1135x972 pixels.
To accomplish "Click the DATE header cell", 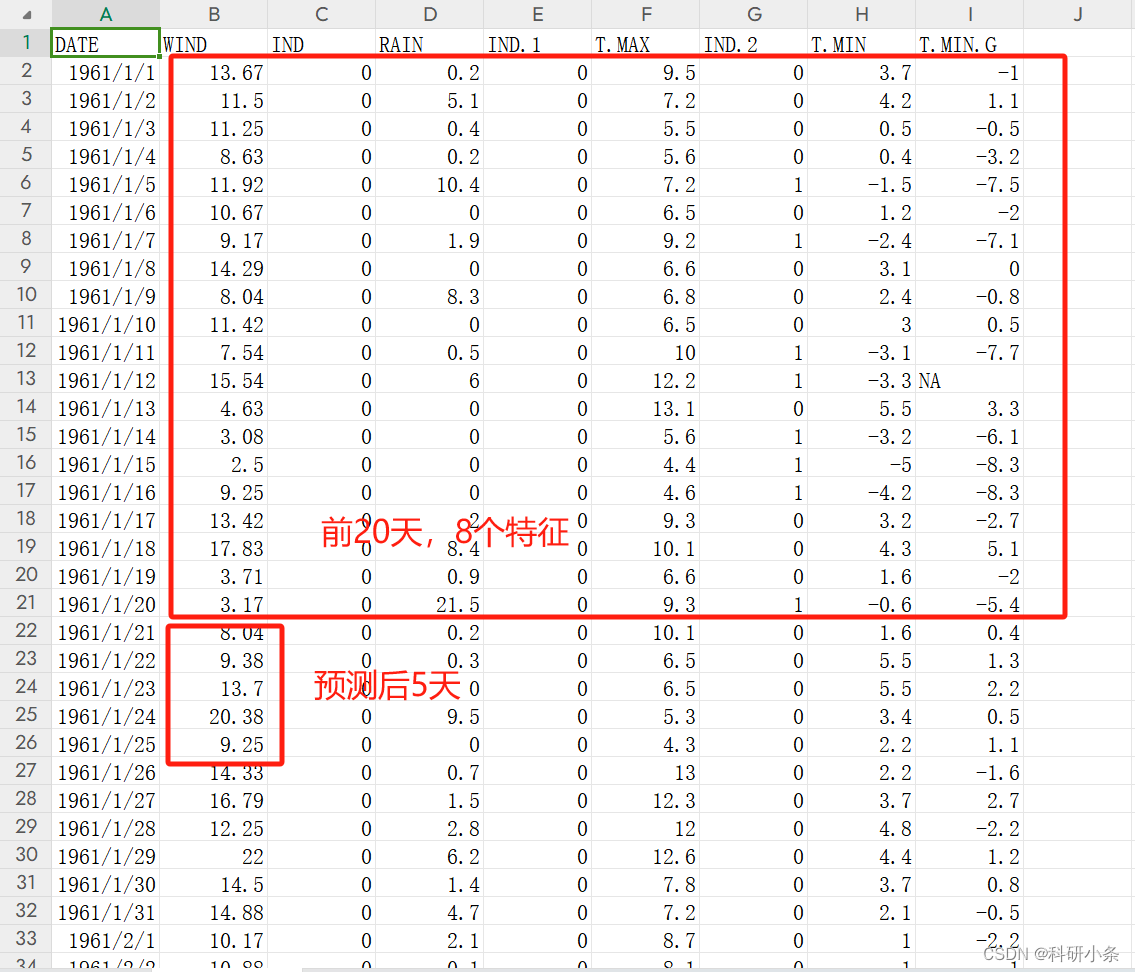I will click(x=105, y=43).
